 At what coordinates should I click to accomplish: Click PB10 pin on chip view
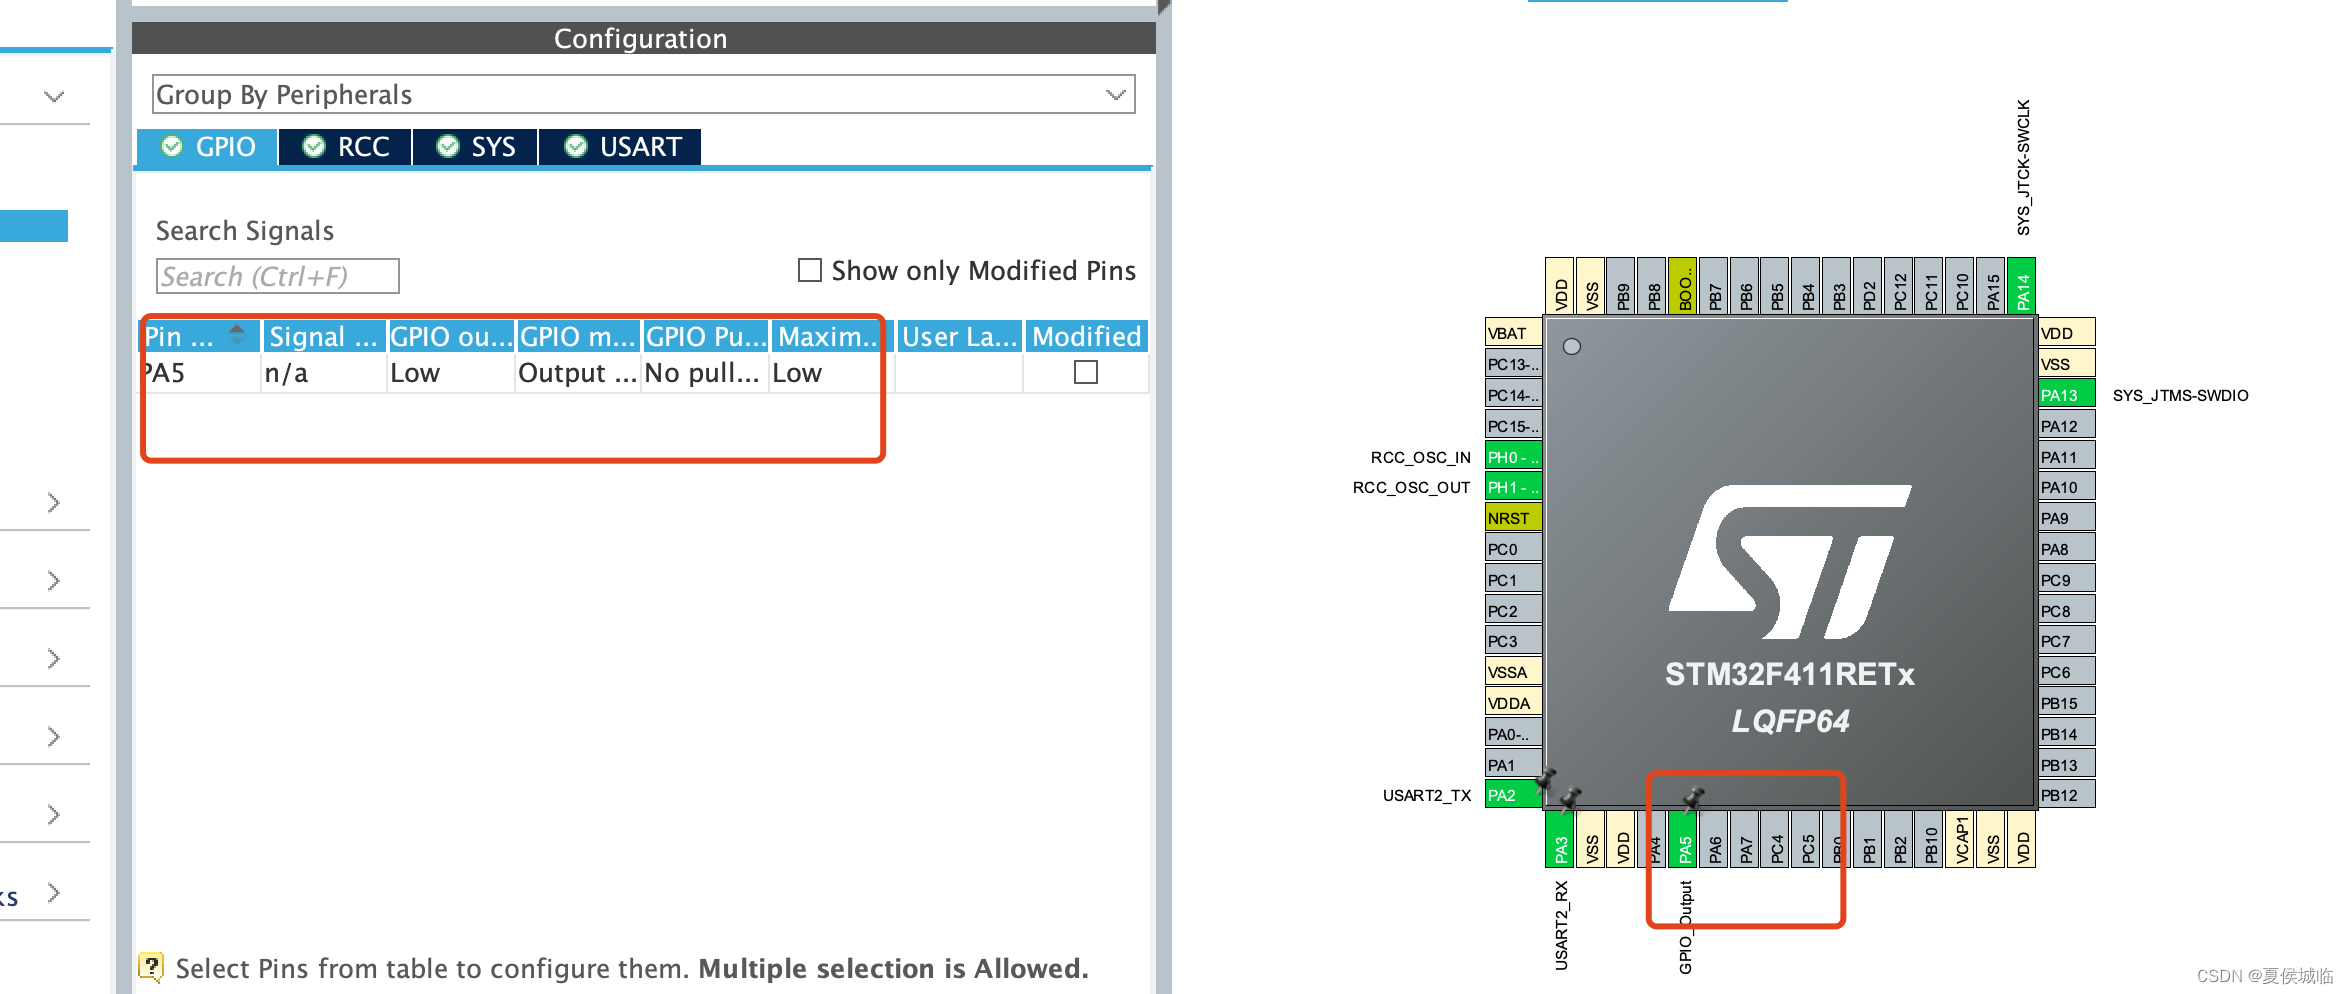click(1931, 839)
